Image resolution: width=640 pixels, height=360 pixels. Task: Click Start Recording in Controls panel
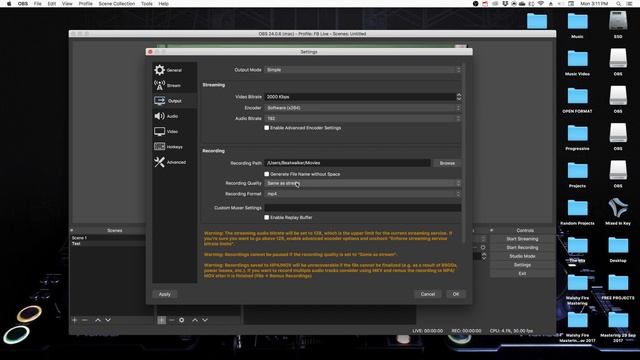click(x=522, y=247)
